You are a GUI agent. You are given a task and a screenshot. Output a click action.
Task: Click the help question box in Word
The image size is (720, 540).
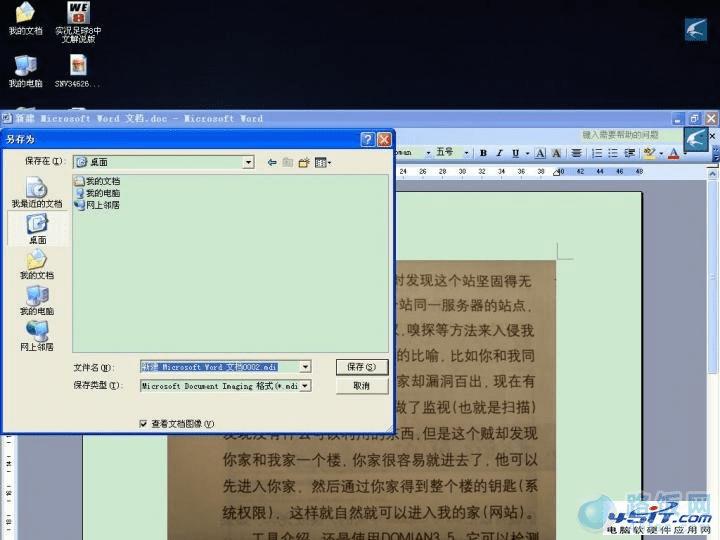pyautogui.click(x=631, y=135)
